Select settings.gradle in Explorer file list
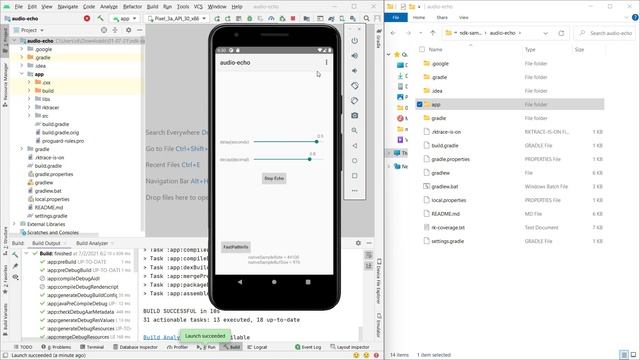Viewport: 640px width, 360px height. pyautogui.click(x=447, y=241)
